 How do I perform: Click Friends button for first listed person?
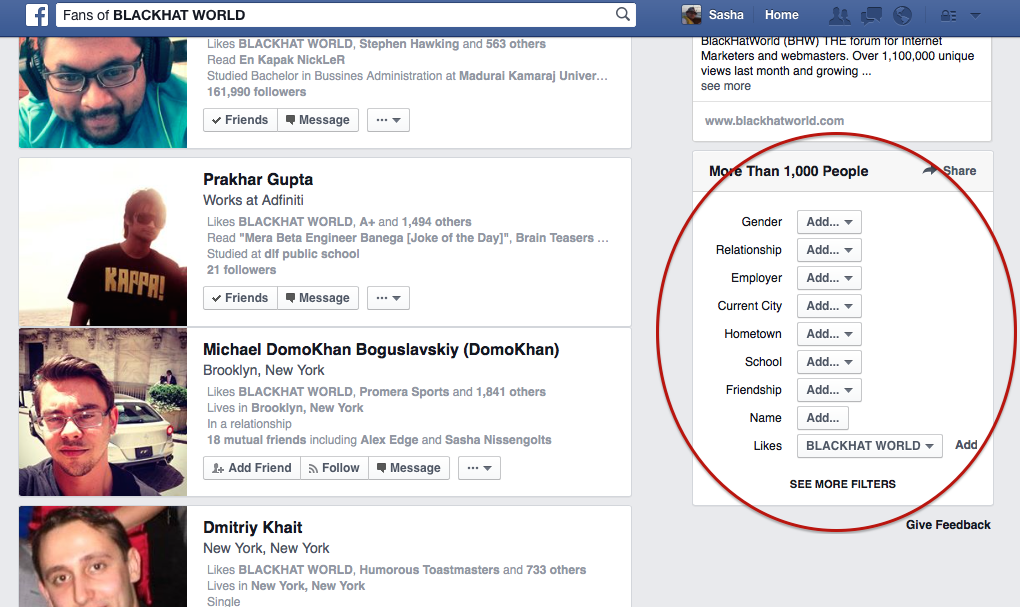(x=240, y=120)
